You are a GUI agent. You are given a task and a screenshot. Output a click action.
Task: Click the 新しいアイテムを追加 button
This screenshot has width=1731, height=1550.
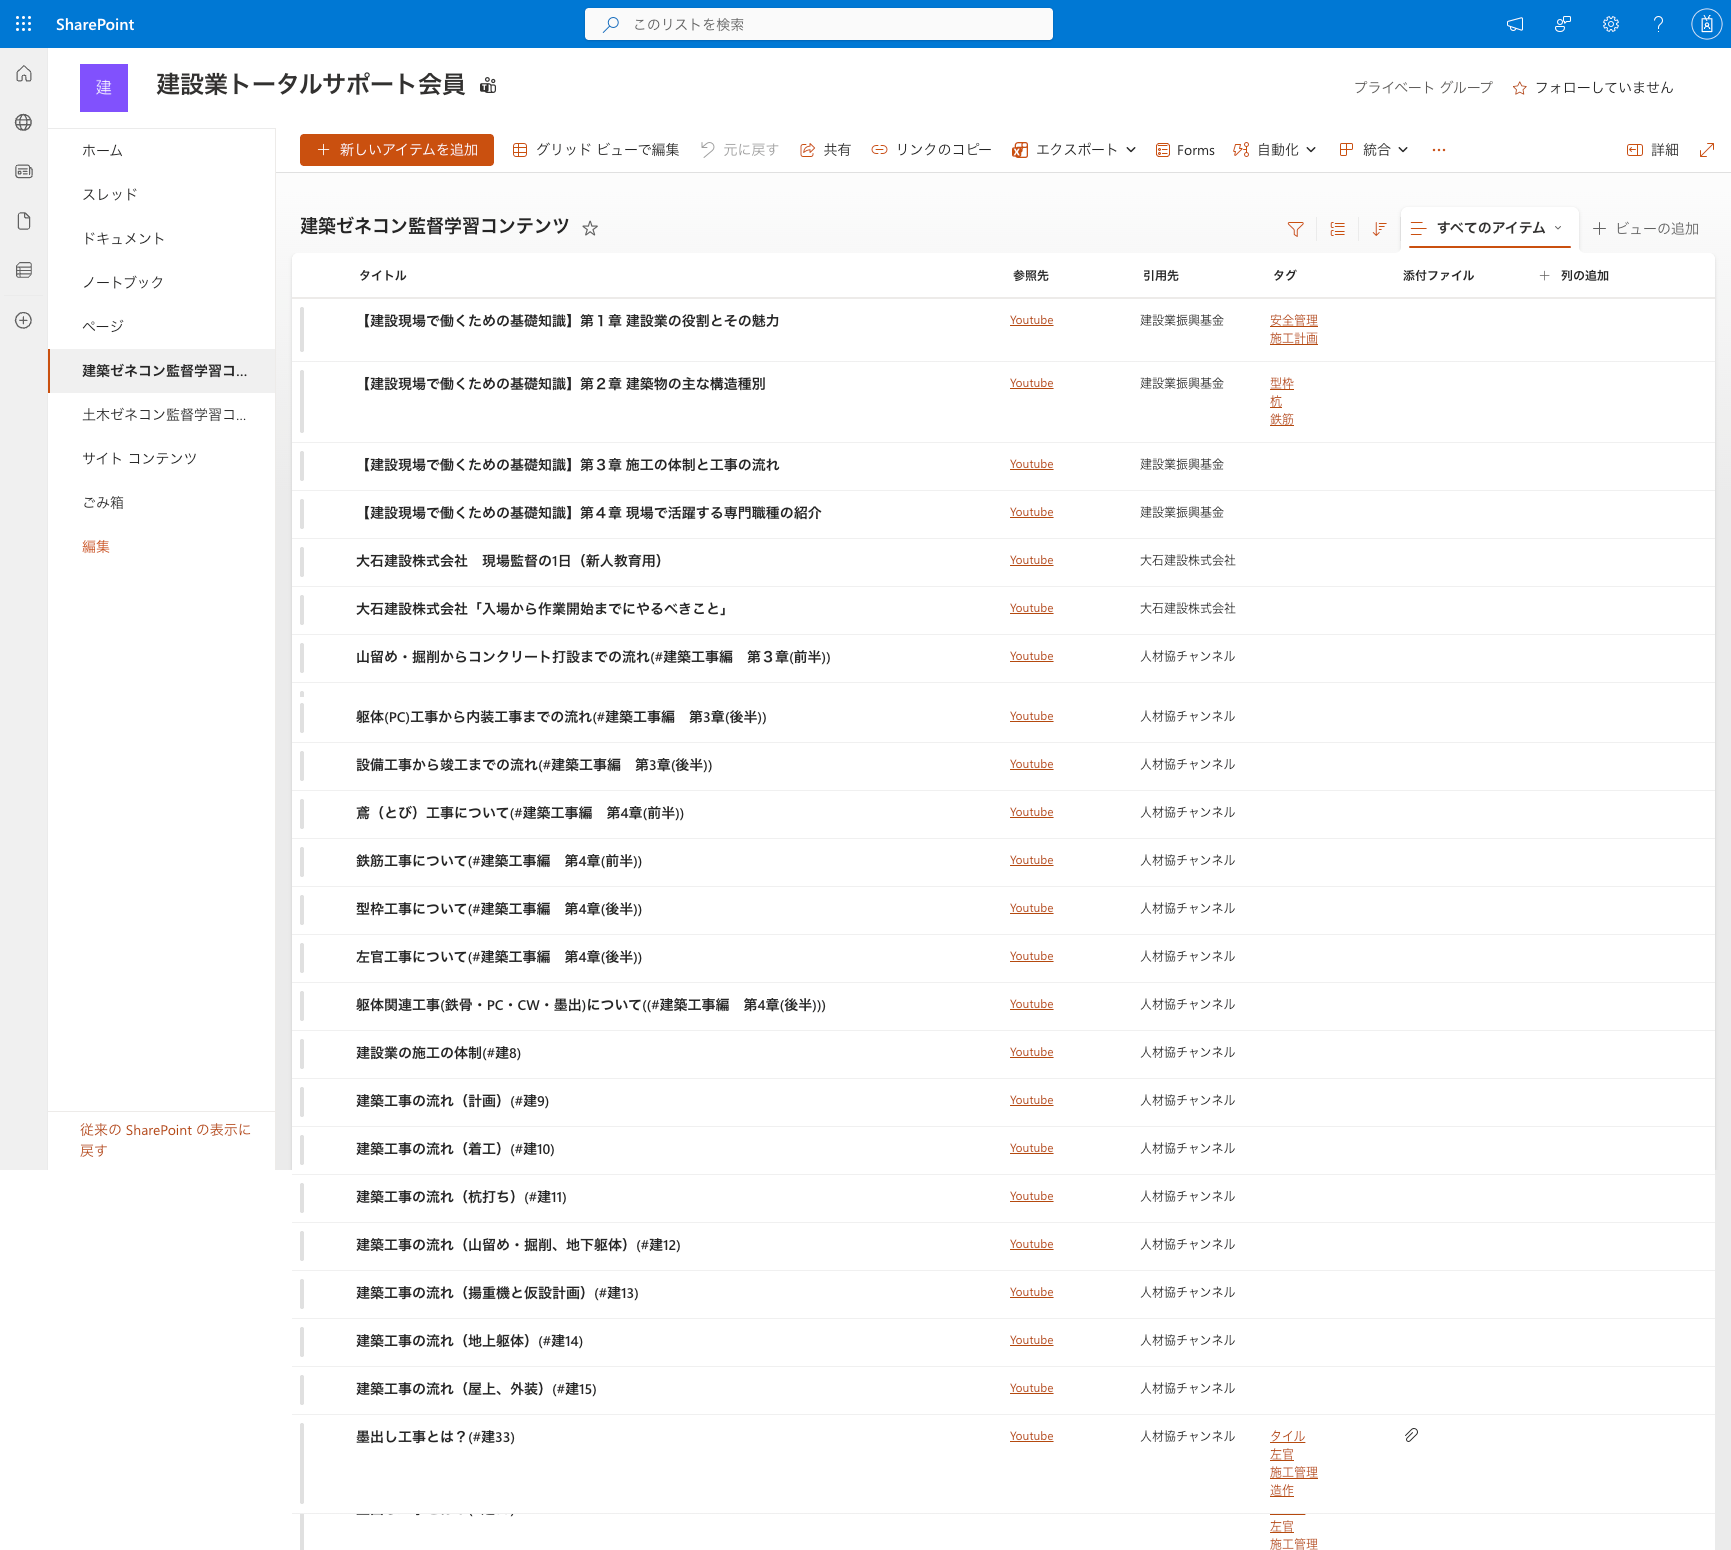[397, 150]
